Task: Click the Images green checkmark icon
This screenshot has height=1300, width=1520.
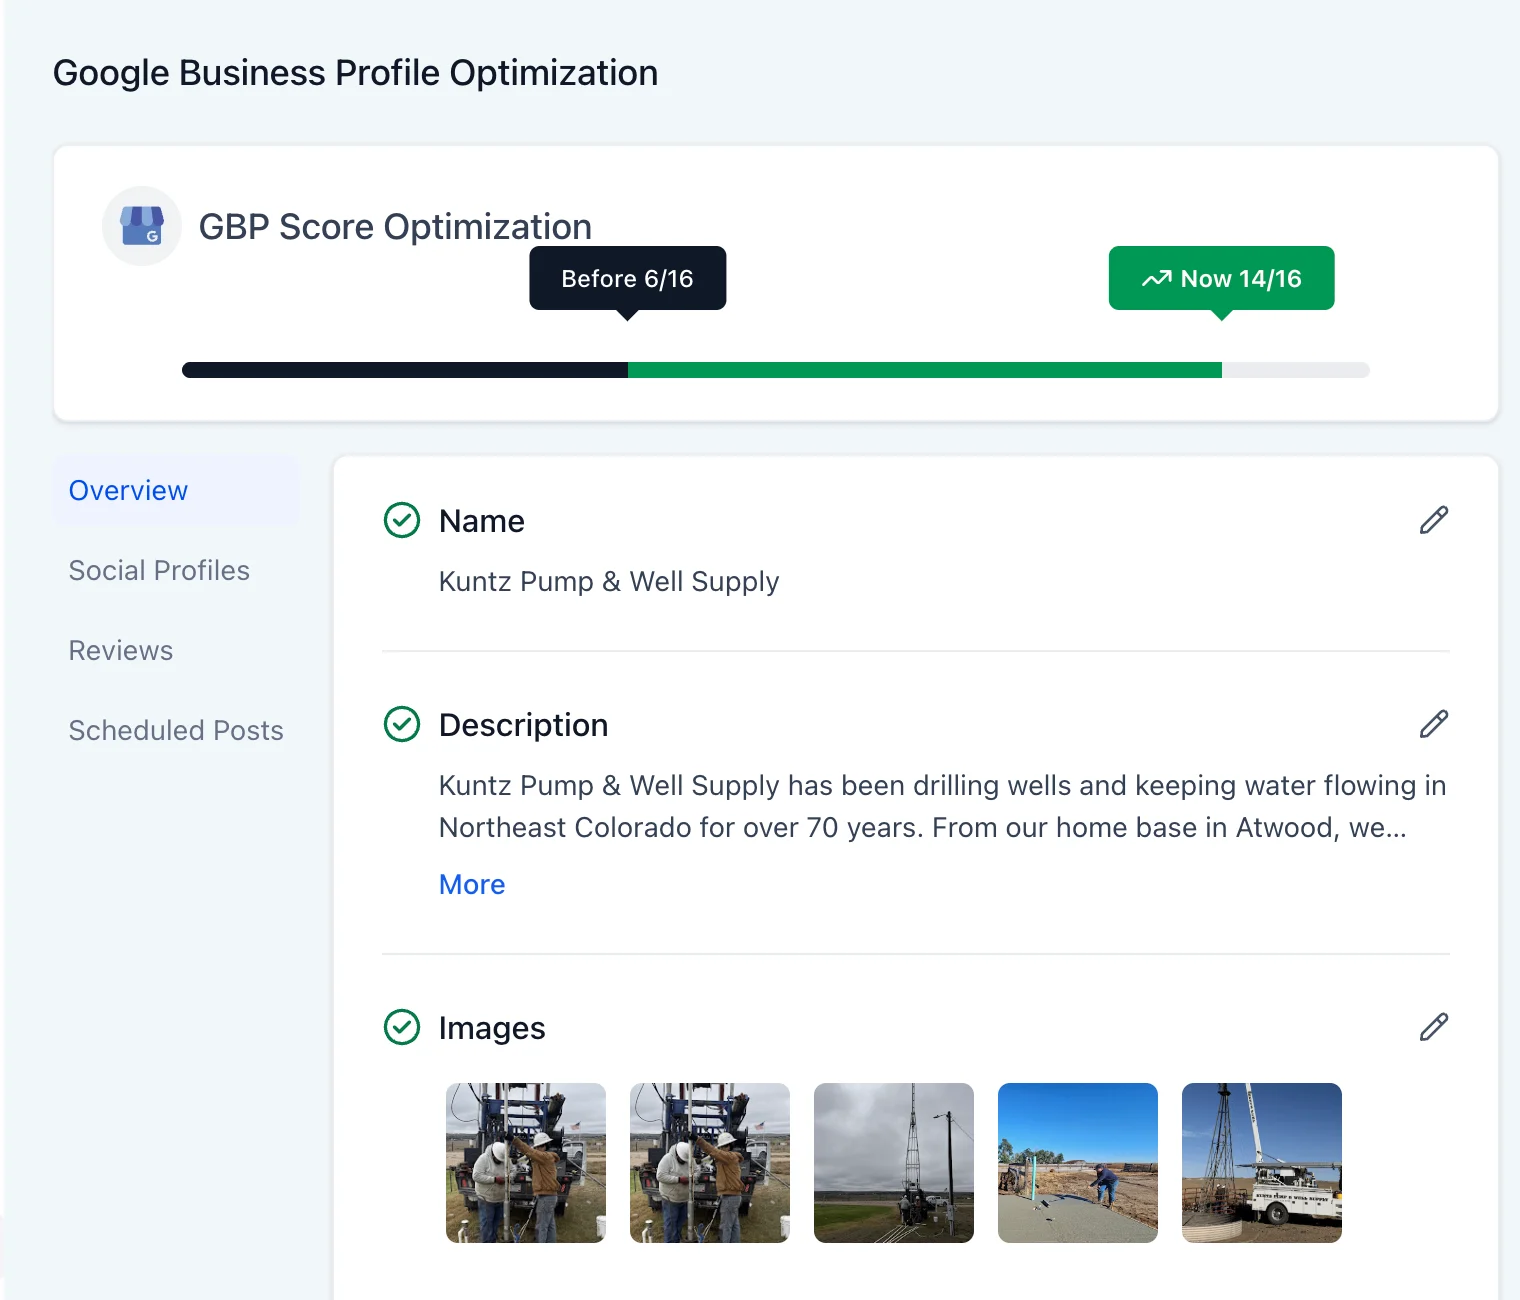Action: click(x=402, y=1027)
